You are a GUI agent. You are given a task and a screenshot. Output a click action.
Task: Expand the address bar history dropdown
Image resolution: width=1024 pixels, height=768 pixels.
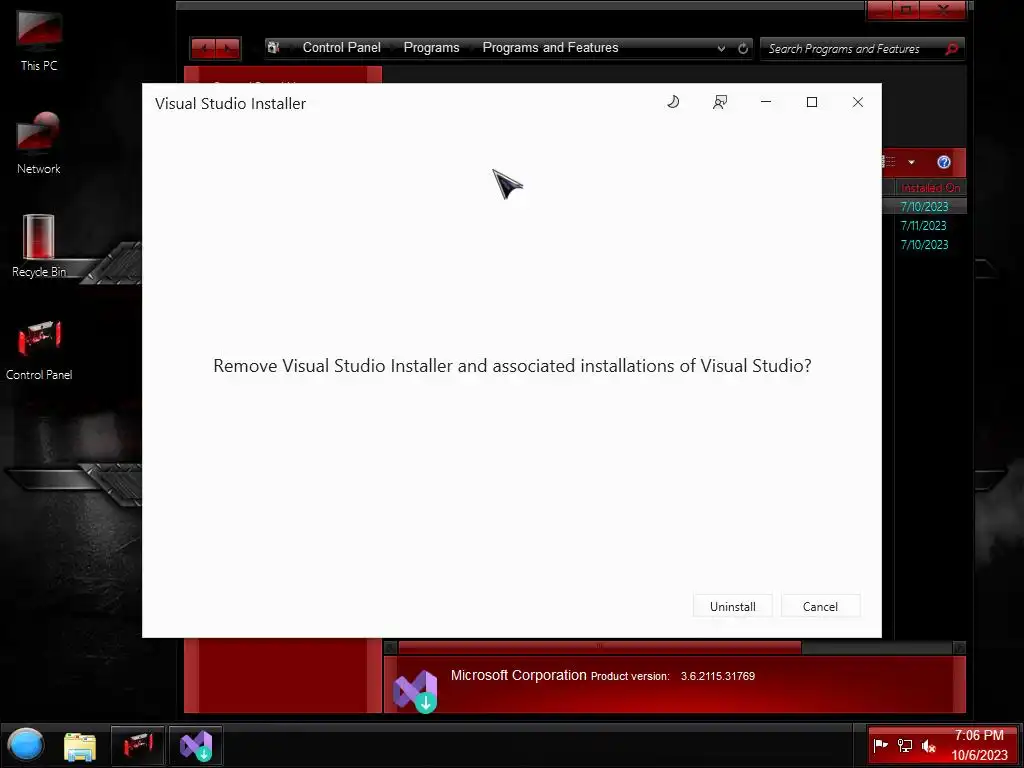pyautogui.click(x=721, y=48)
